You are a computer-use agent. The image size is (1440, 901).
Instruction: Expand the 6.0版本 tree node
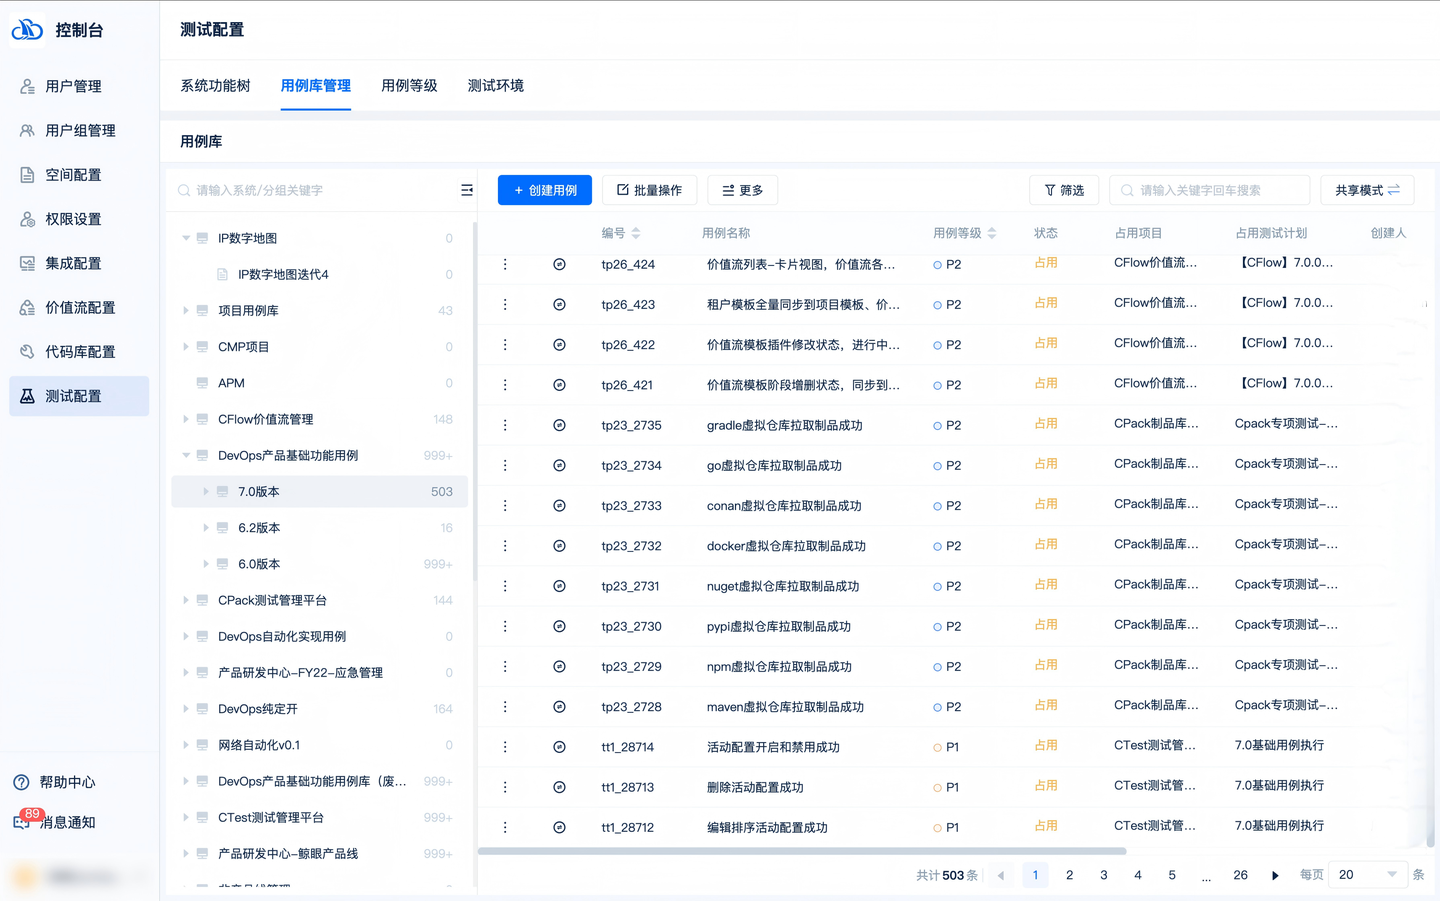coord(206,564)
